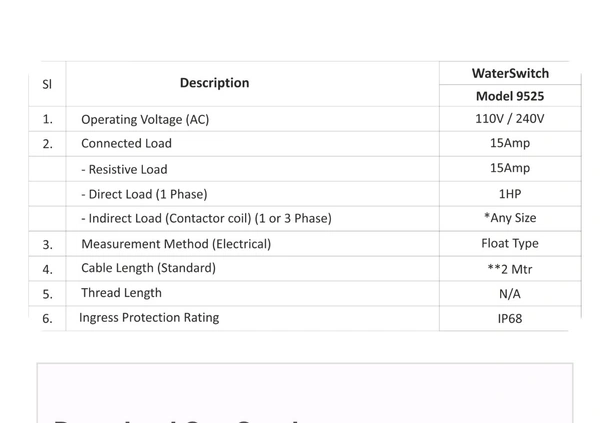Select the "**2 Mtr" value cell
Screen dimensions: 600x423
pos(509,269)
